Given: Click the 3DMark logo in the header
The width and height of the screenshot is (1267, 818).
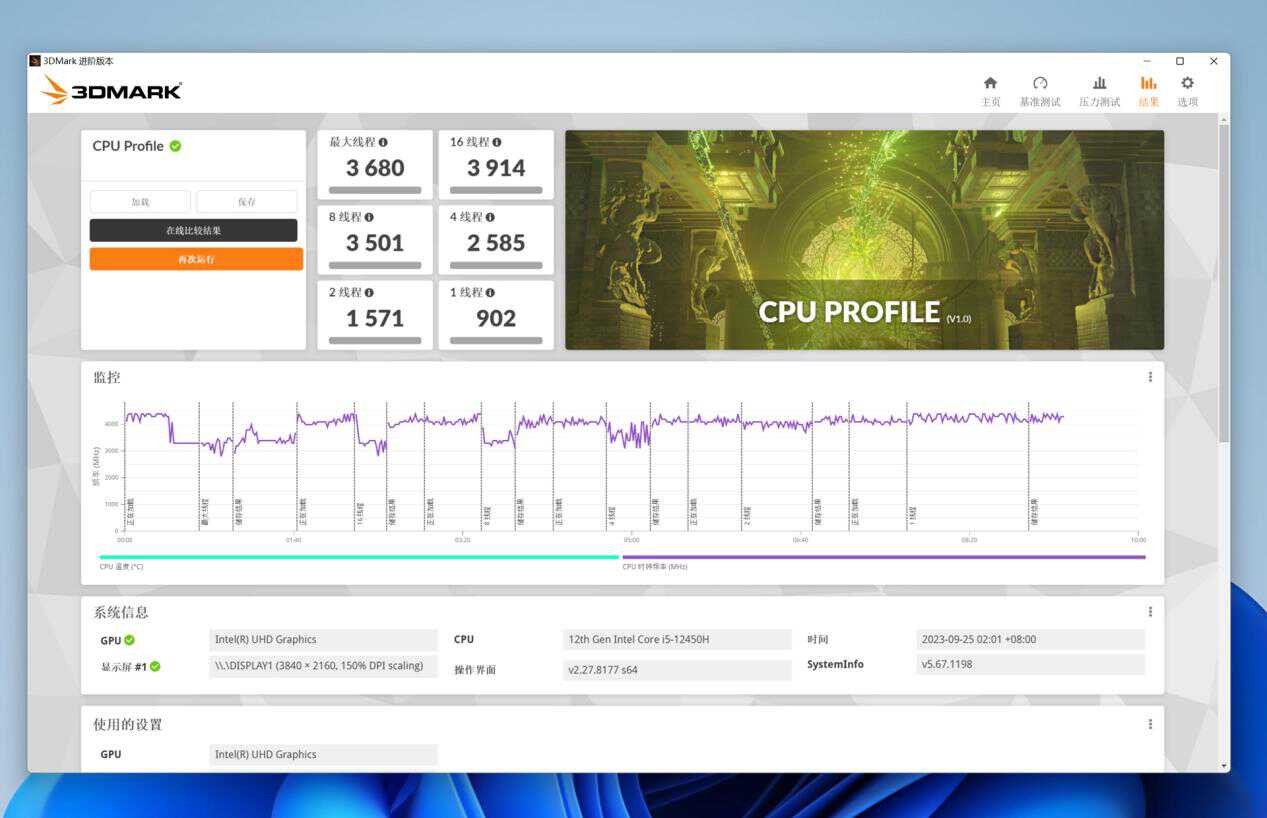Looking at the screenshot, I should (111, 90).
